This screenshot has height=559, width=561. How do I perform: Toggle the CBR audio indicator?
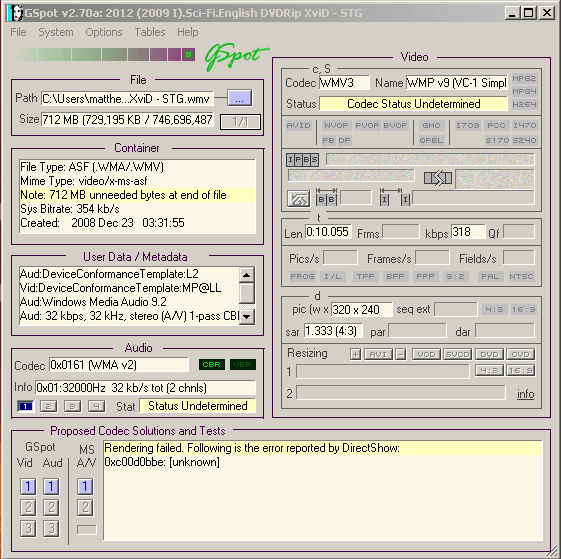click(x=211, y=365)
